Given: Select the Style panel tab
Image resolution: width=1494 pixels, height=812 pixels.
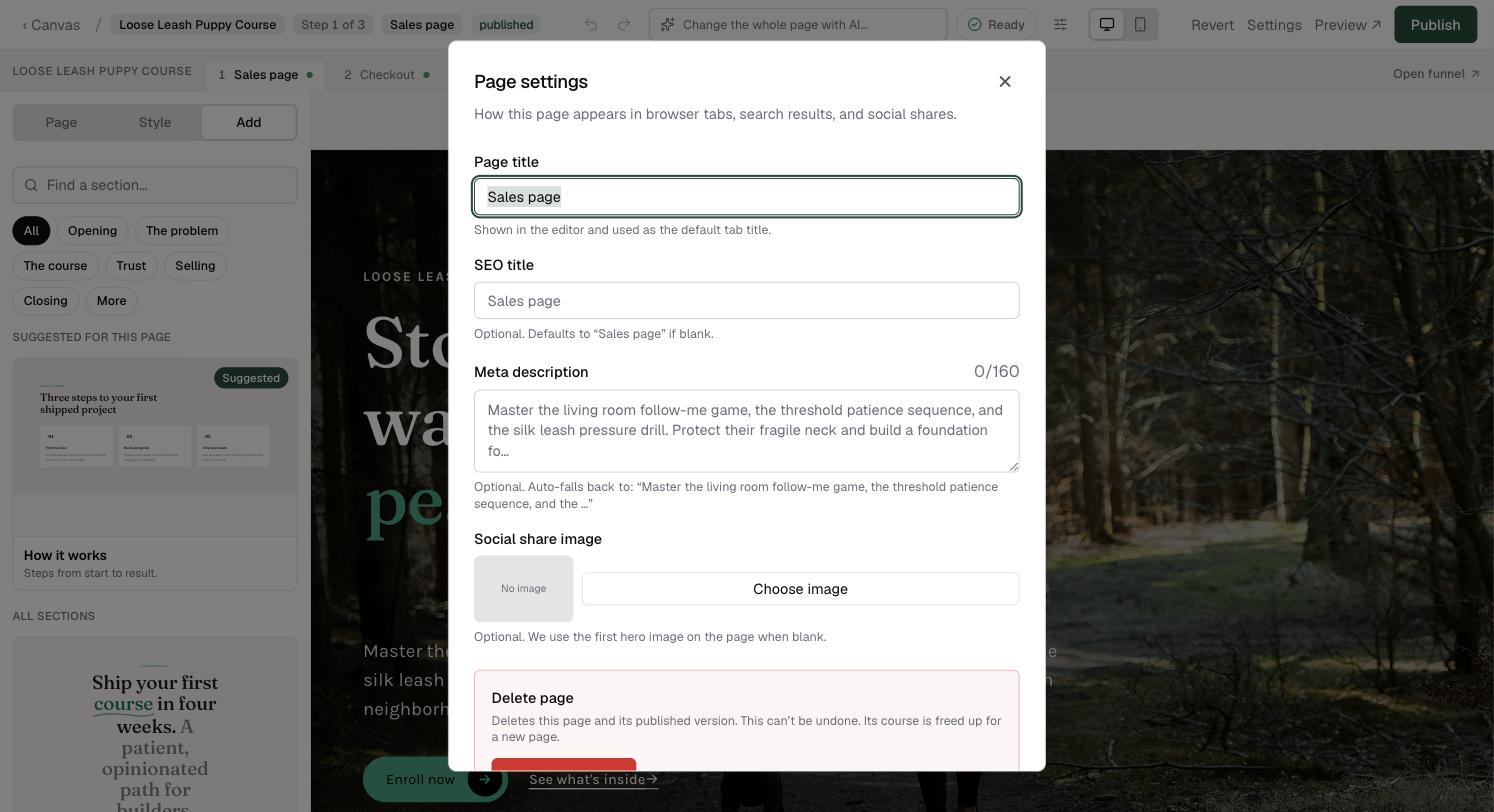Looking at the screenshot, I should [x=155, y=122].
